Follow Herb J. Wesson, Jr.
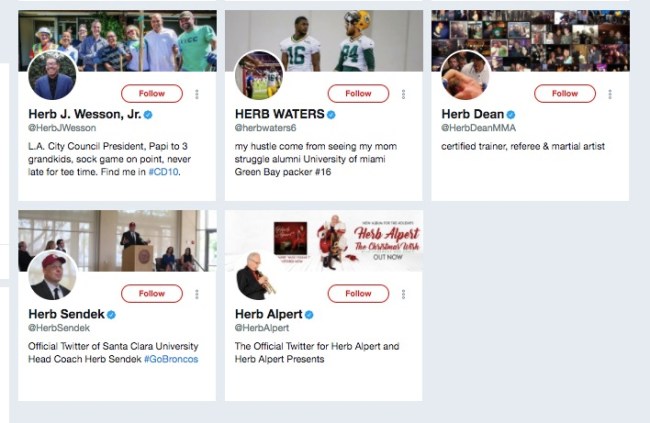 (x=152, y=93)
